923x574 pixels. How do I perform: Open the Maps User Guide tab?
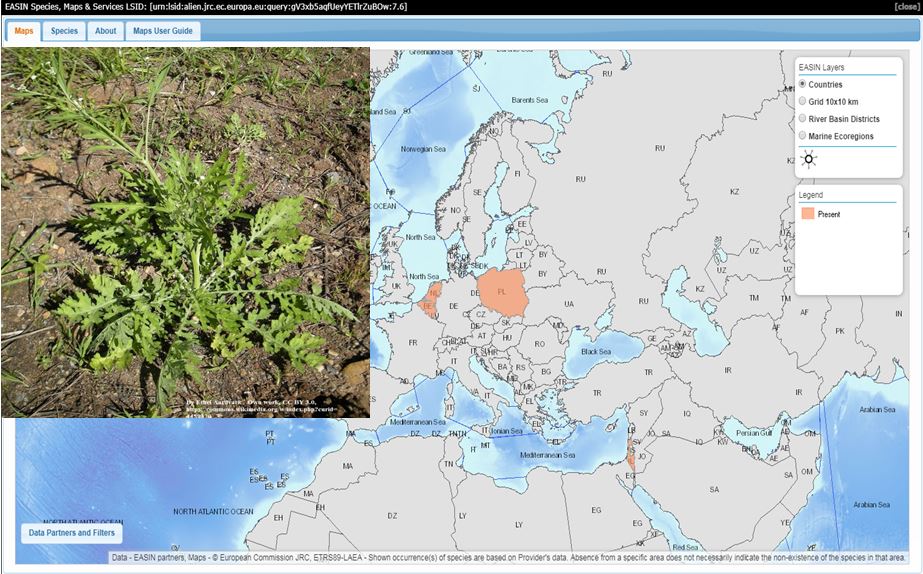(162, 31)
